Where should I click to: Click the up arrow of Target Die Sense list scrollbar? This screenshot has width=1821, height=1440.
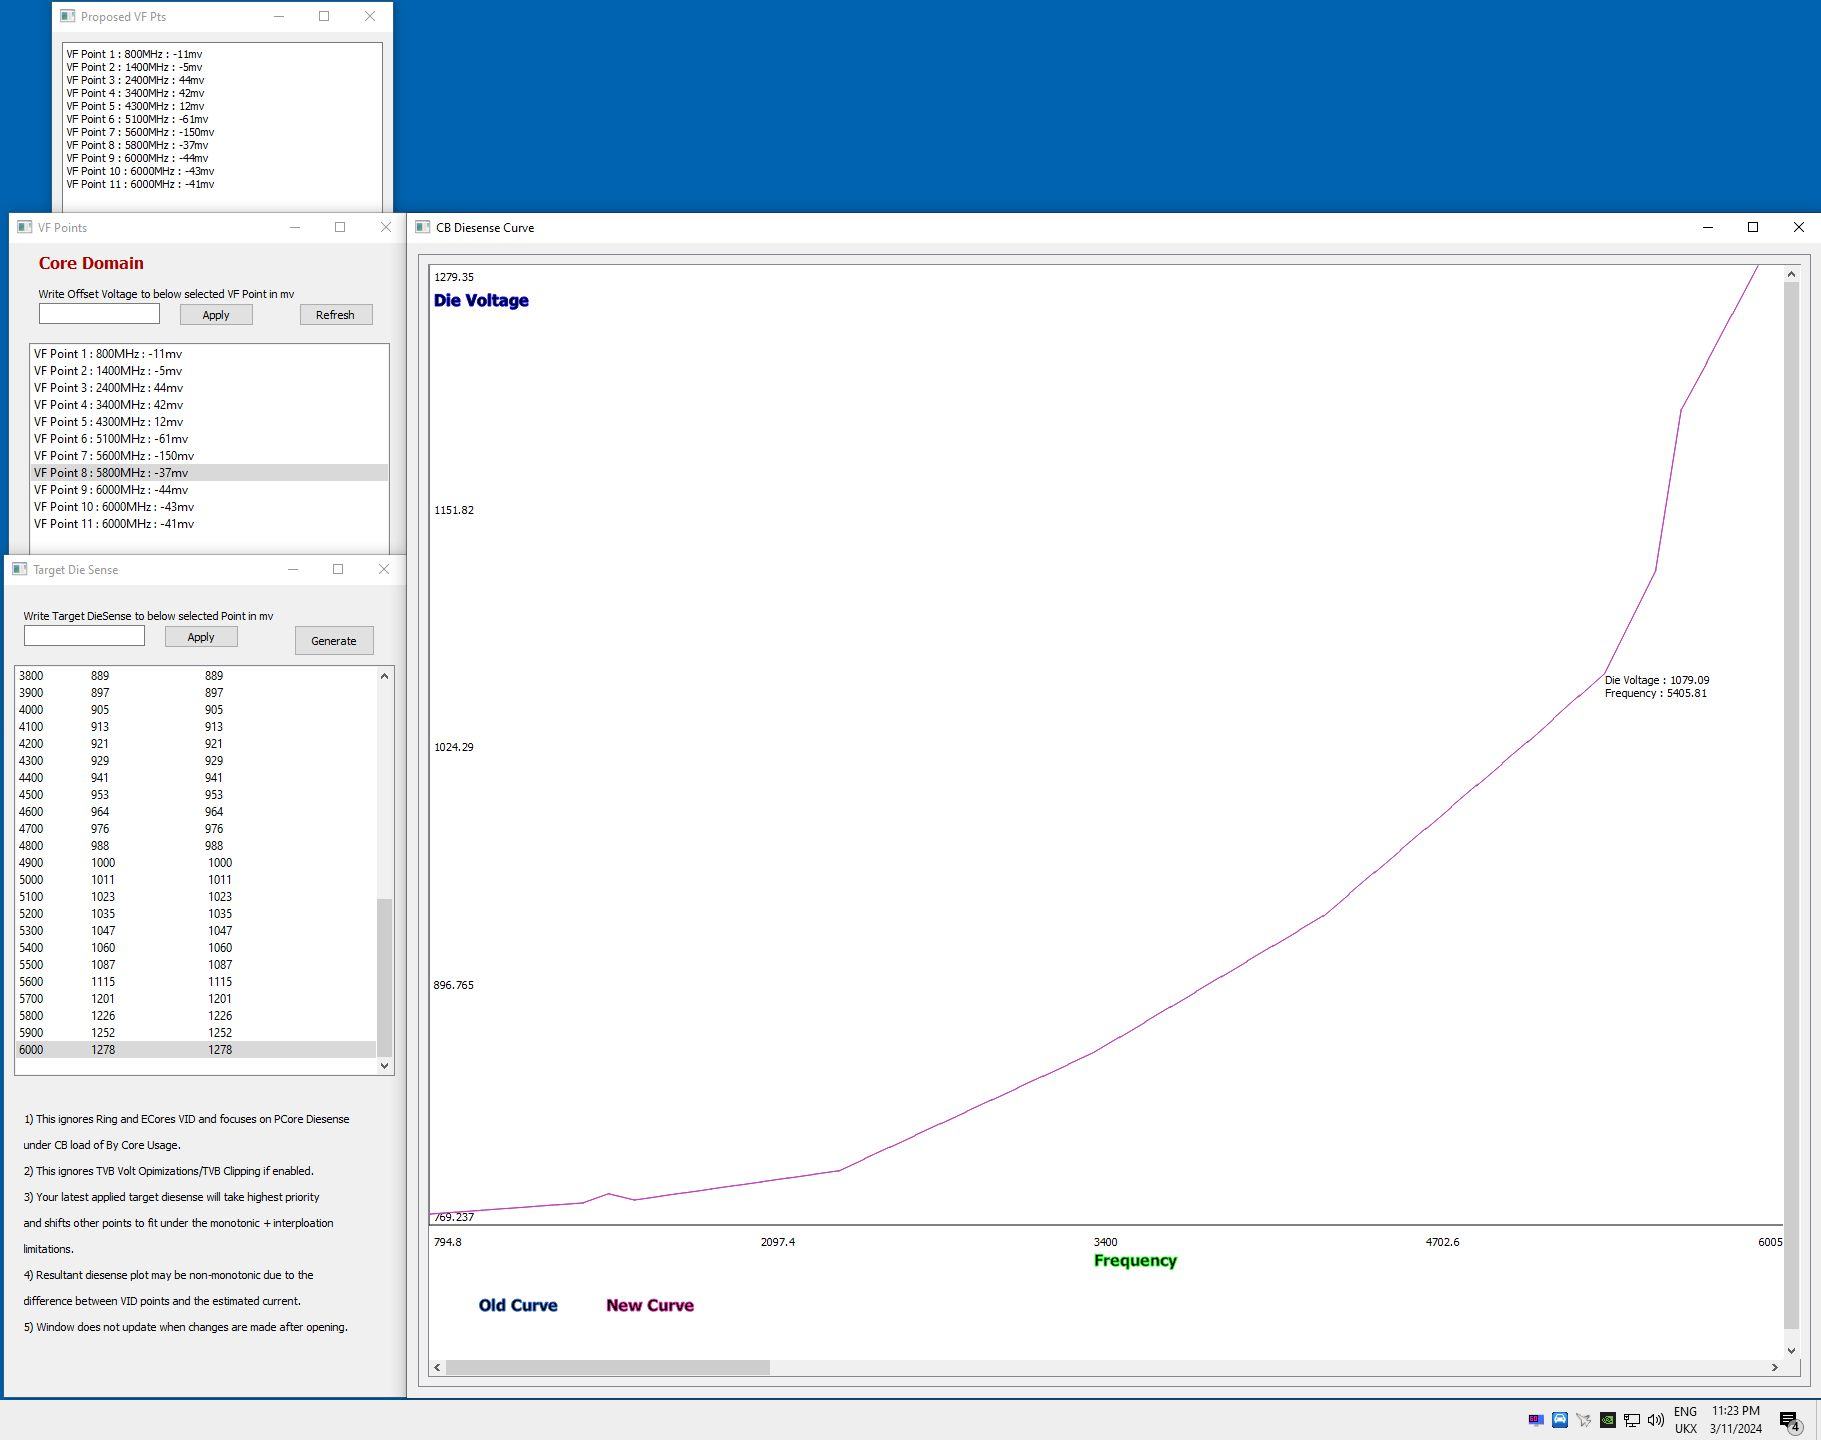(x=385, y=677)
